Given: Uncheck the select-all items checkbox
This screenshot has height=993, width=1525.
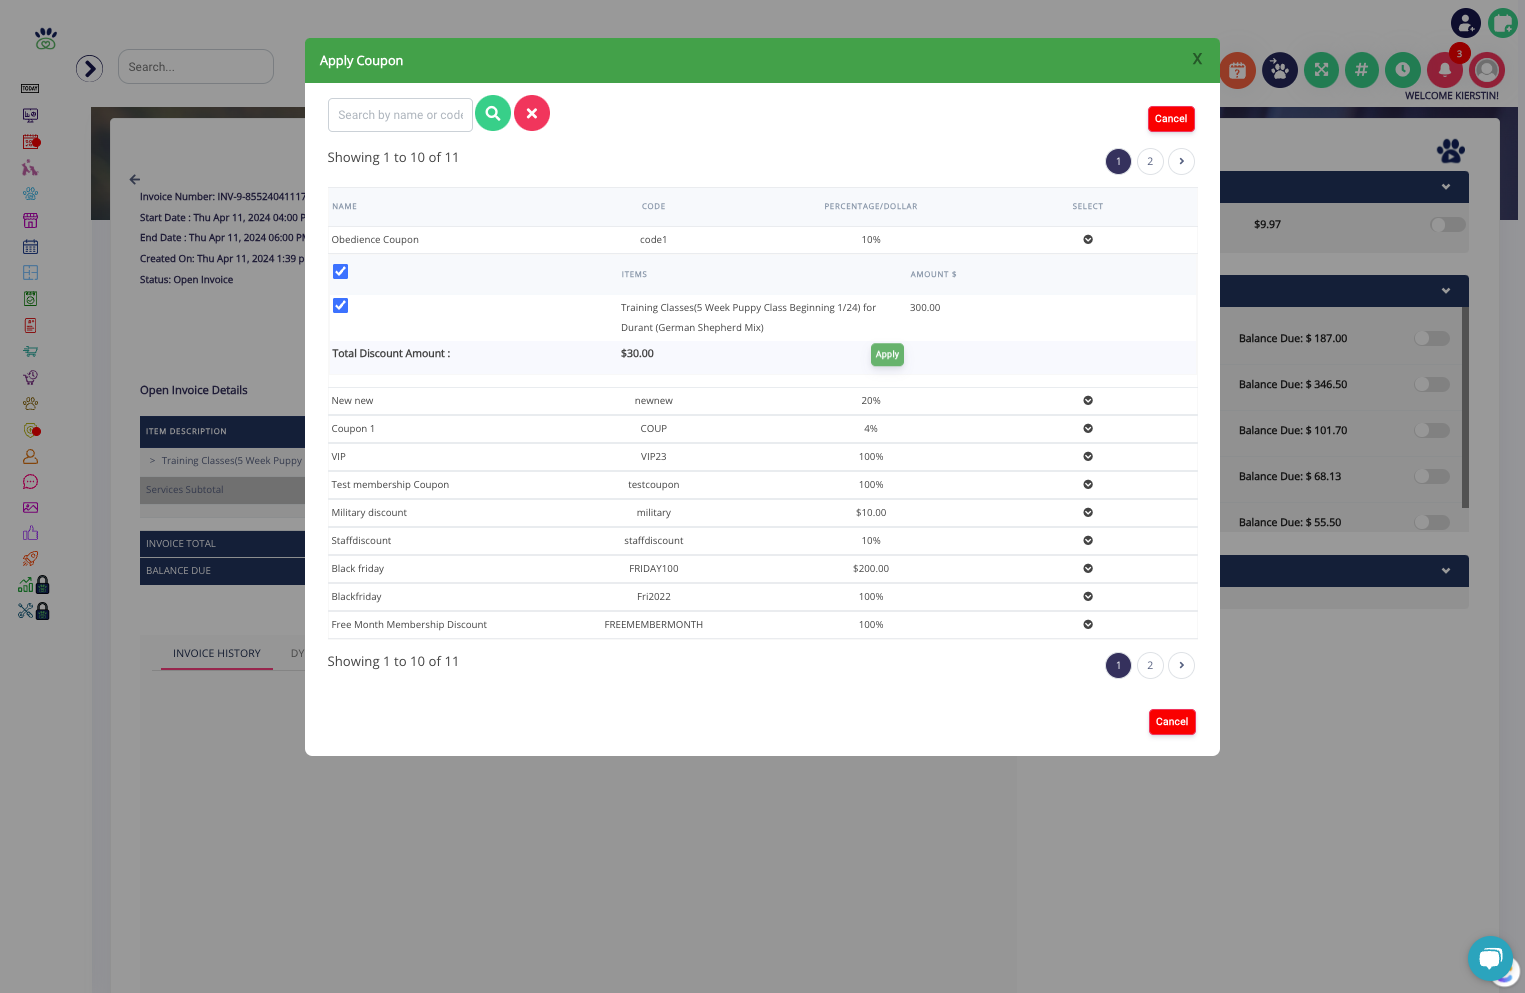Looking at the screenshot, I should coord(341,272).
